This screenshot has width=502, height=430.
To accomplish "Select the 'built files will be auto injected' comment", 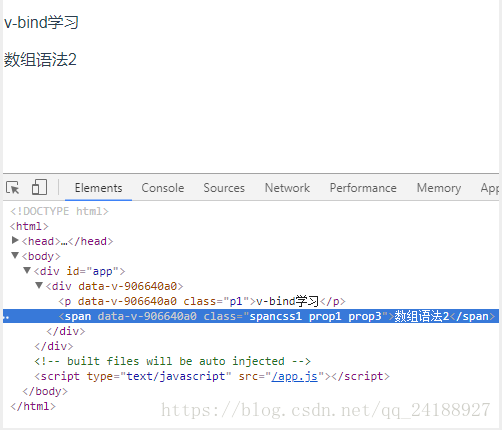I will [x=172, y=361].
